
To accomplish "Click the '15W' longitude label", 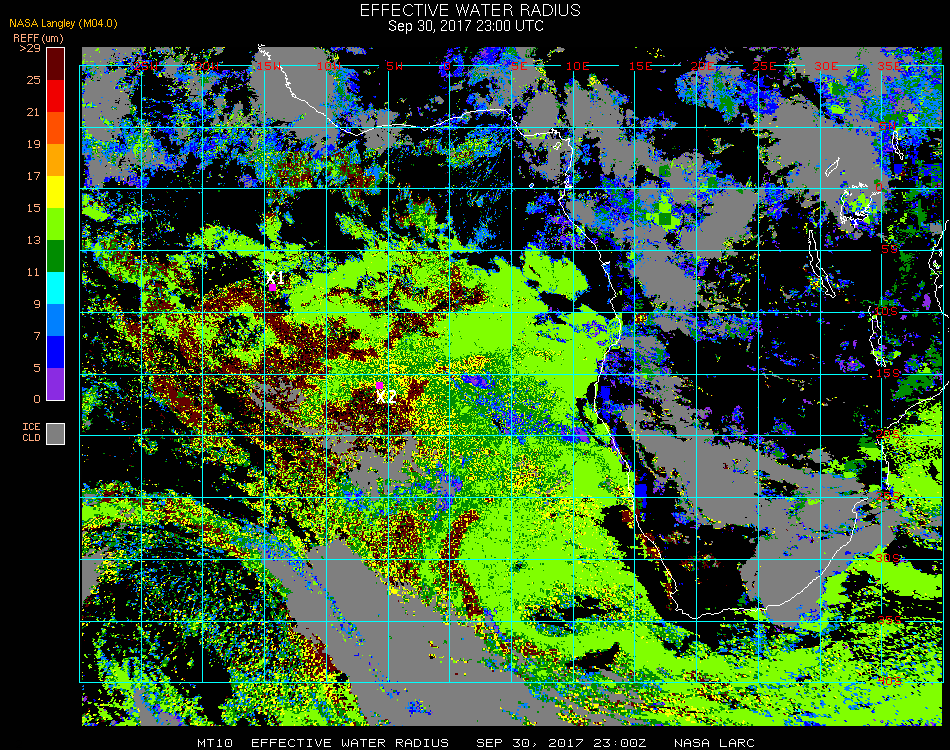I will [x=268, y=66].
